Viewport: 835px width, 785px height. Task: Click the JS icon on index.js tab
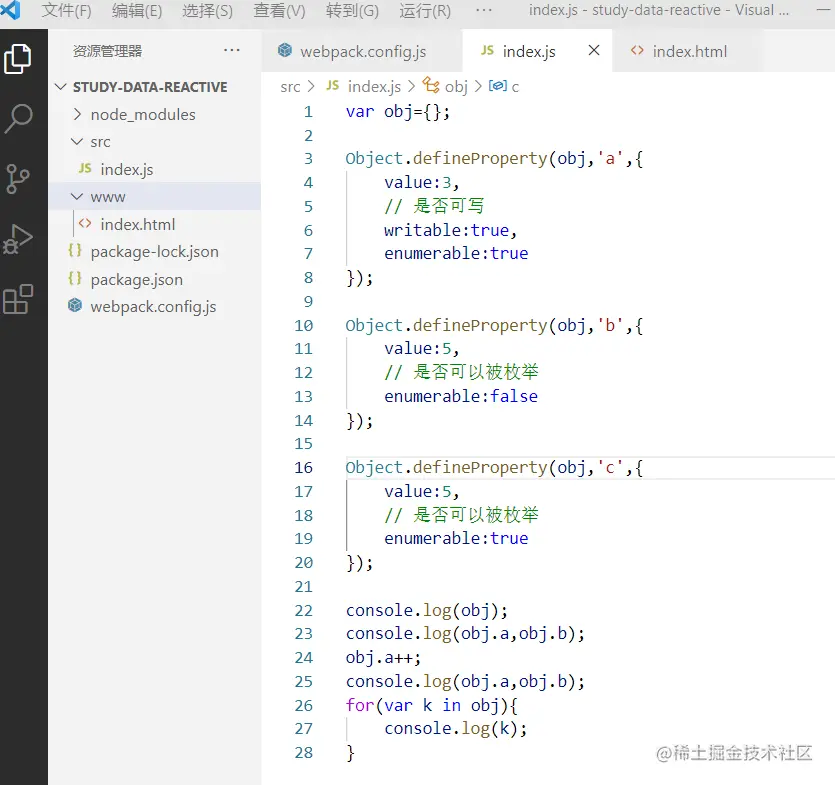(x=487, y=51)
